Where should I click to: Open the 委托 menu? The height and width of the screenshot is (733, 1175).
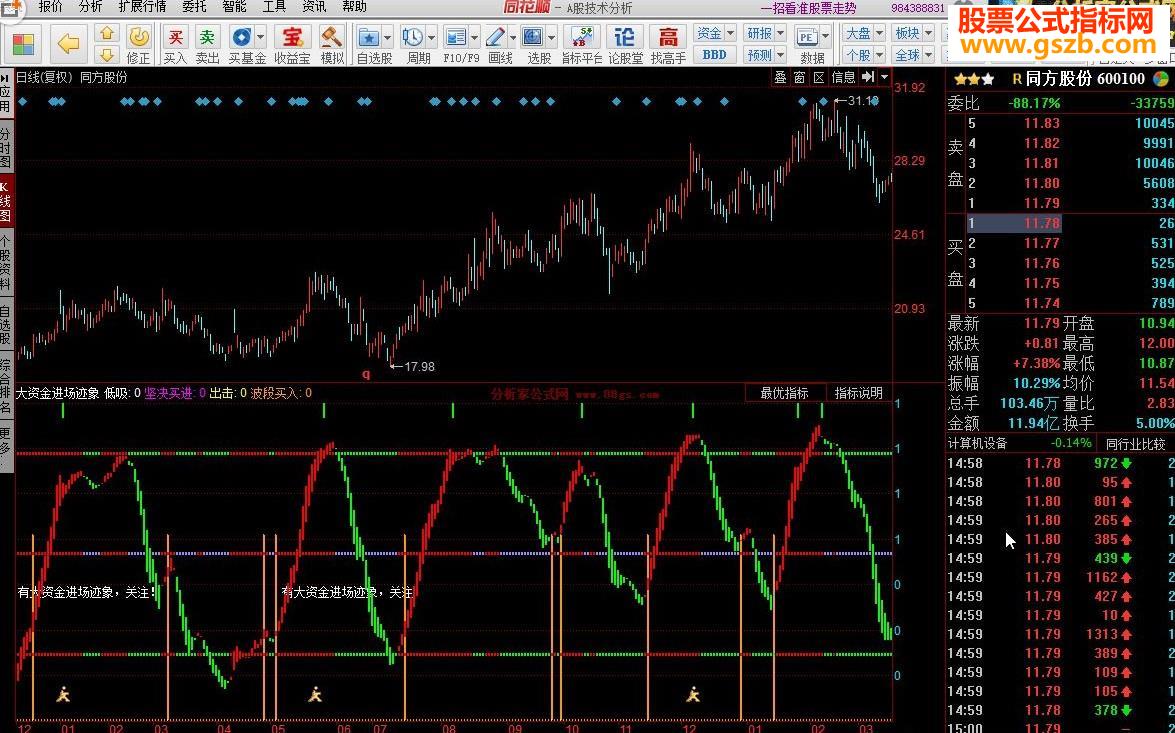tap(194, 7)
